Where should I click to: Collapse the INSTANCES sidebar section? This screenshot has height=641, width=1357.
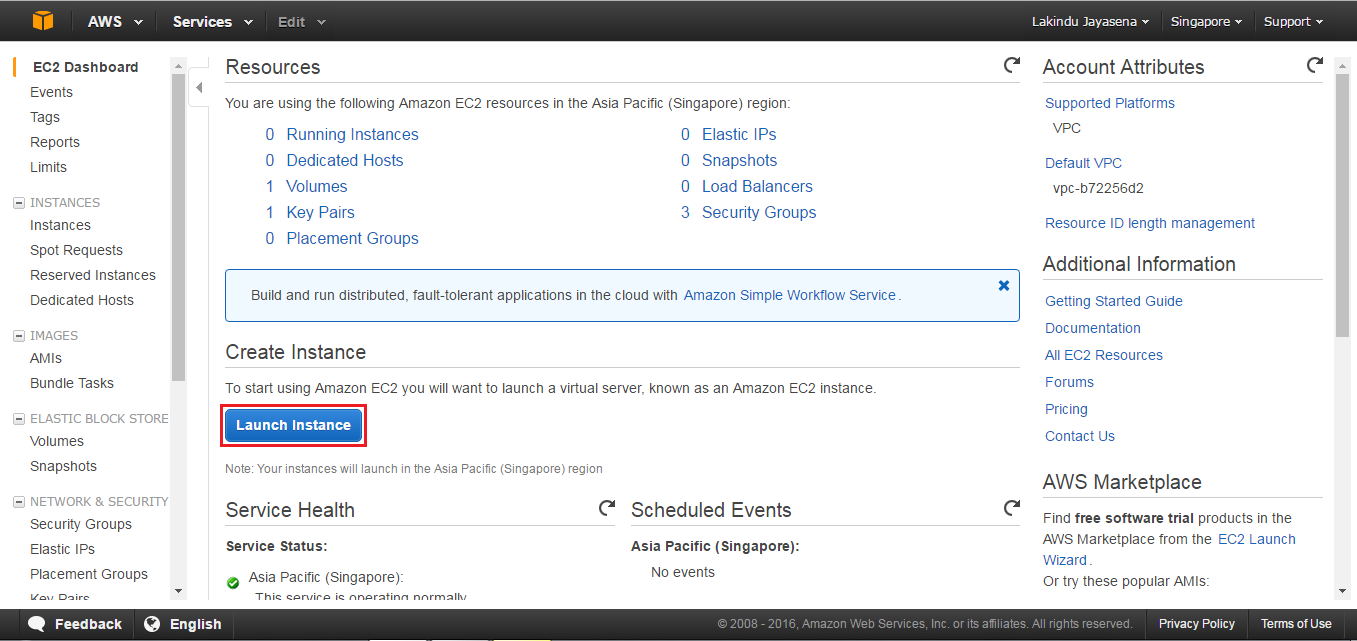[x=19, y=203]
